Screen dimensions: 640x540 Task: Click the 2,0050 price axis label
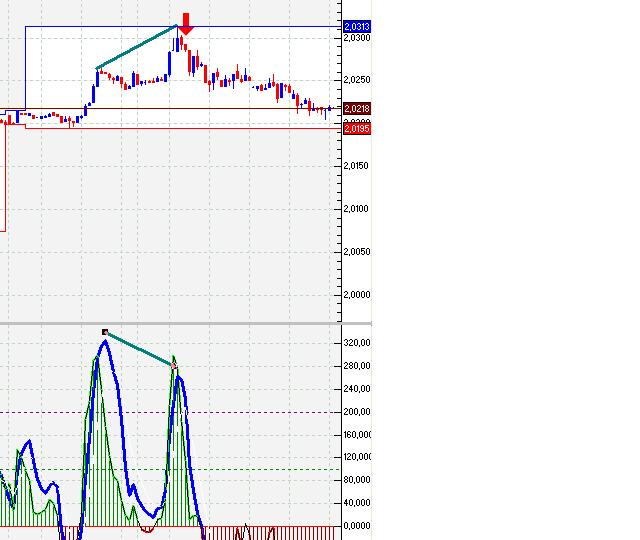click(357, 252)
